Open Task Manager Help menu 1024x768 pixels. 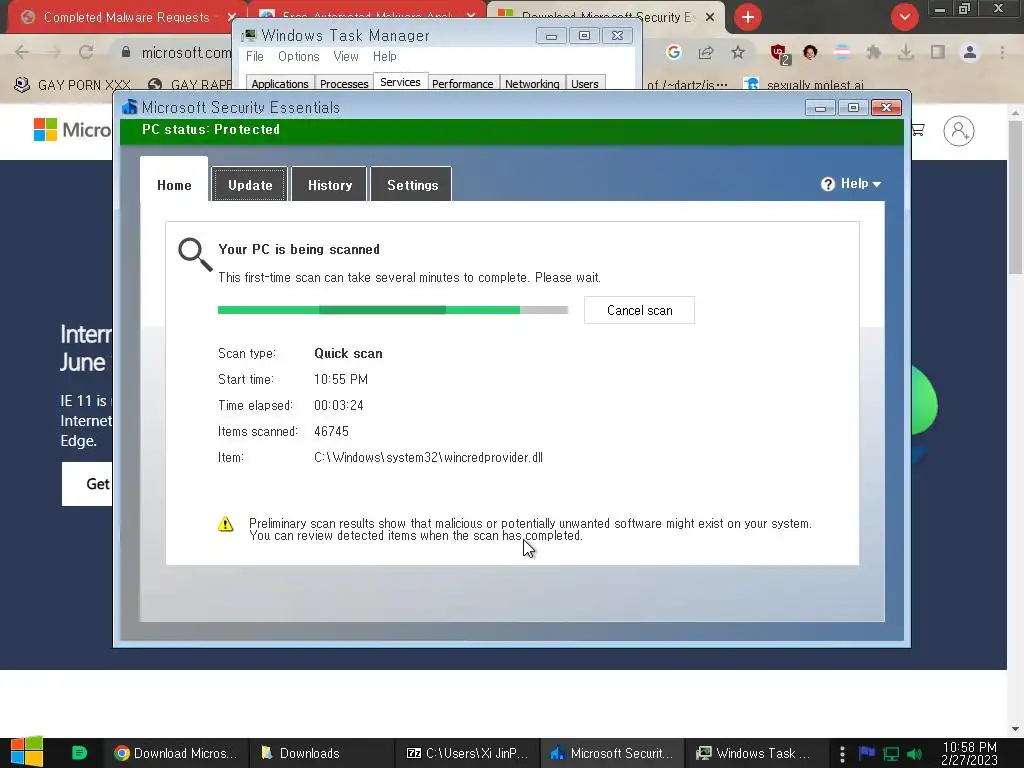click(385, 57)
